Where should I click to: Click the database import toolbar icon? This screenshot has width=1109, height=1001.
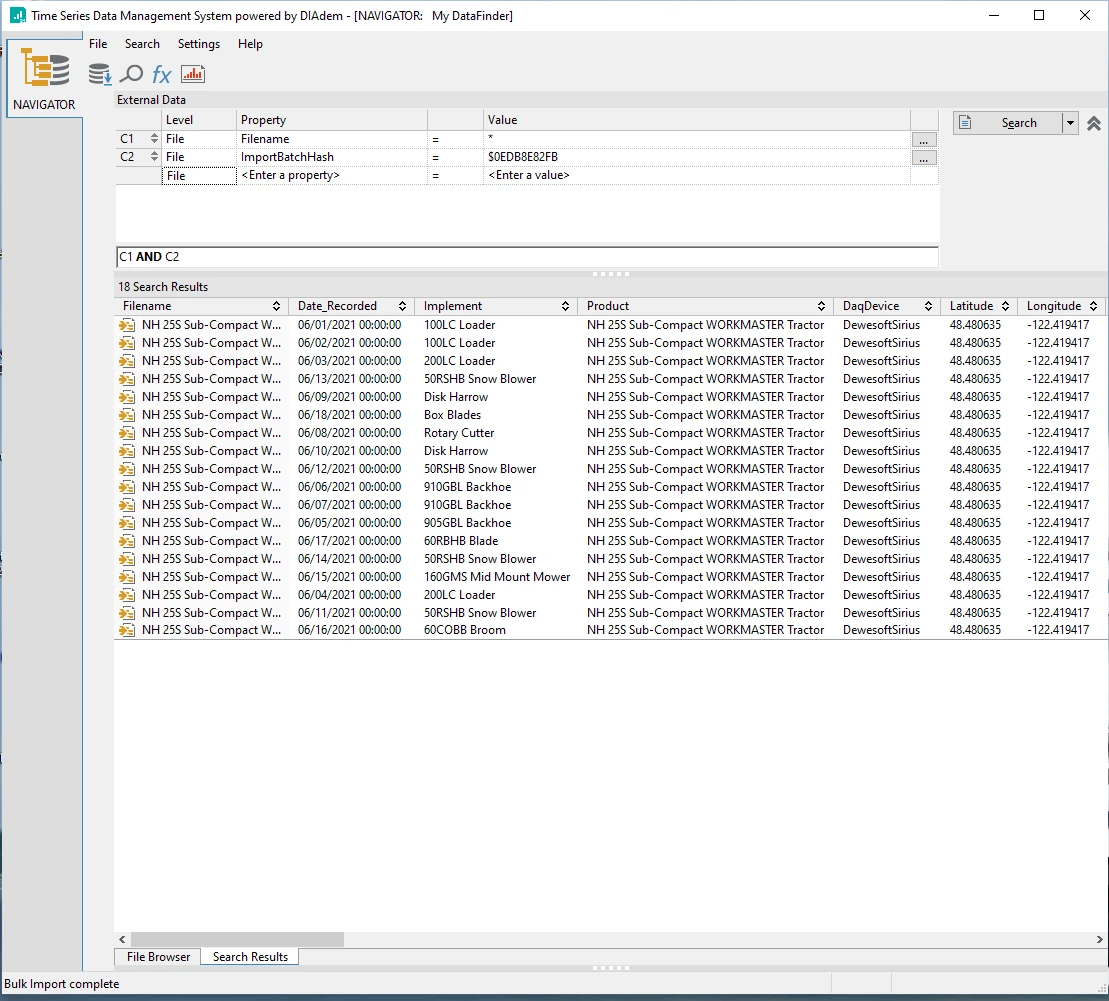(x=100, y=74)
